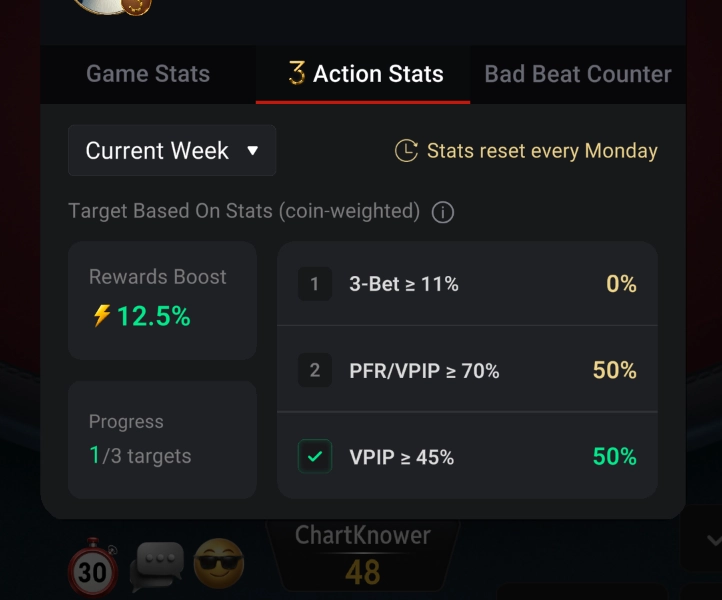Switch to the Game Stats tab
722x600 pixels.
tap(148, 74)
